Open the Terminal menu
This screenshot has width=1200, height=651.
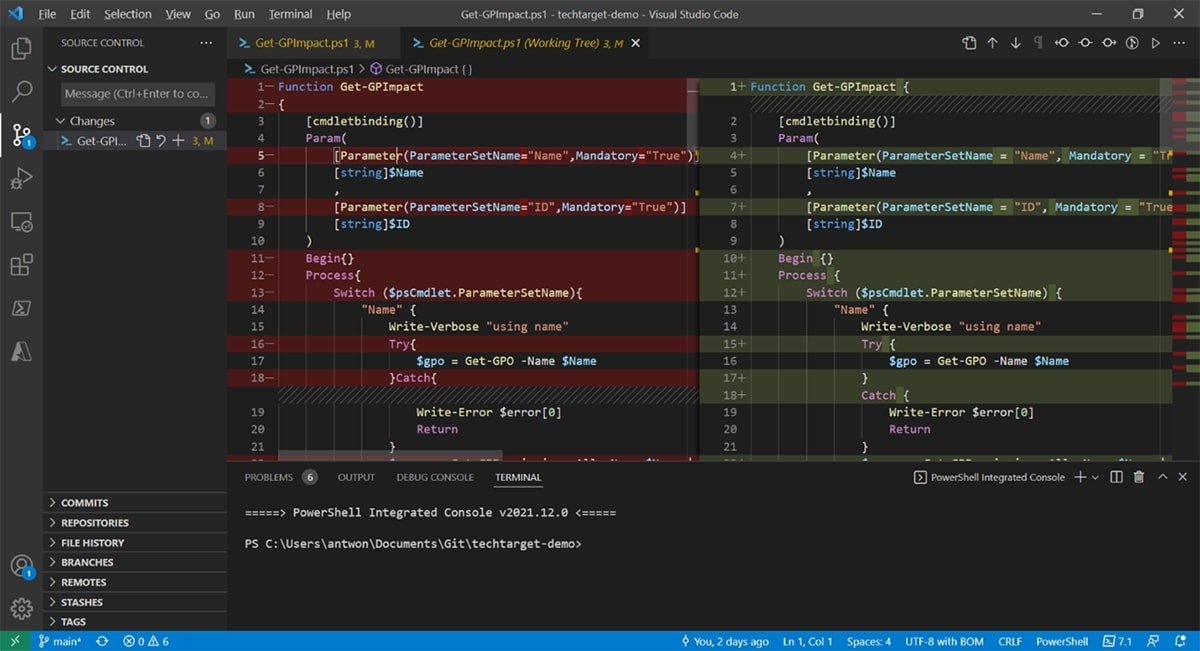click(290, 14)
